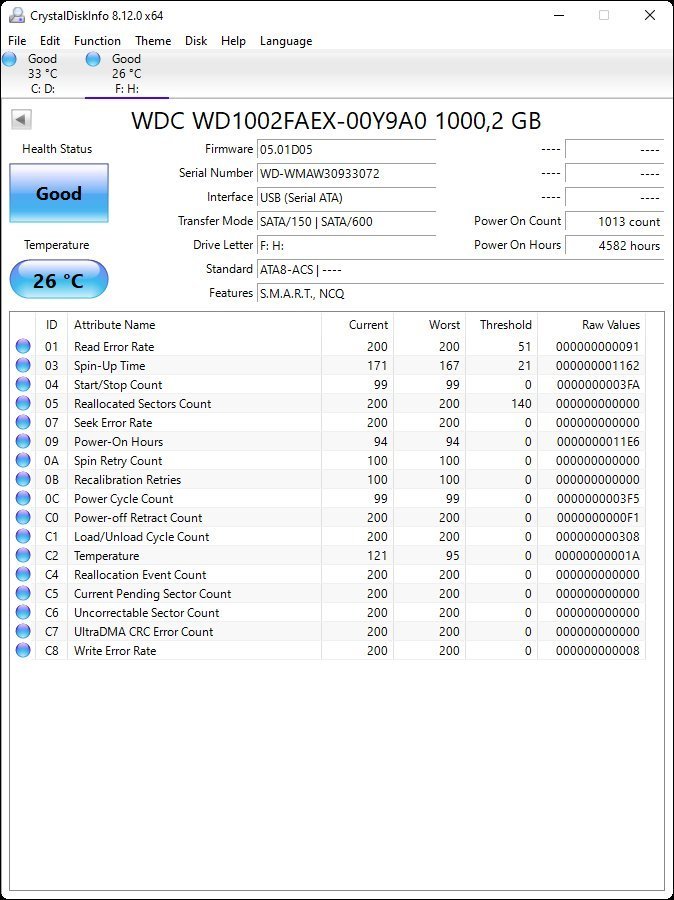This screenshot has width=674, height=900.
Task: Click the previous disk arrow icon
Action: [x=21, y=121]
